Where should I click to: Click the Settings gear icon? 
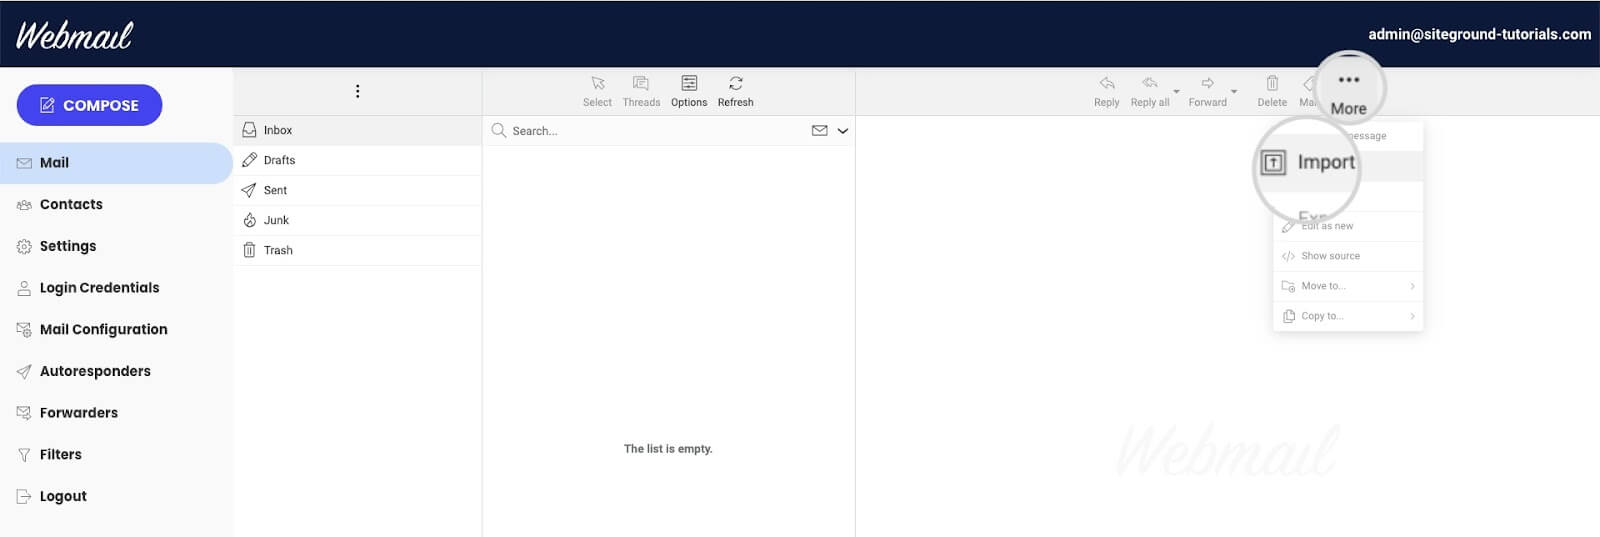tap(24, 246)
